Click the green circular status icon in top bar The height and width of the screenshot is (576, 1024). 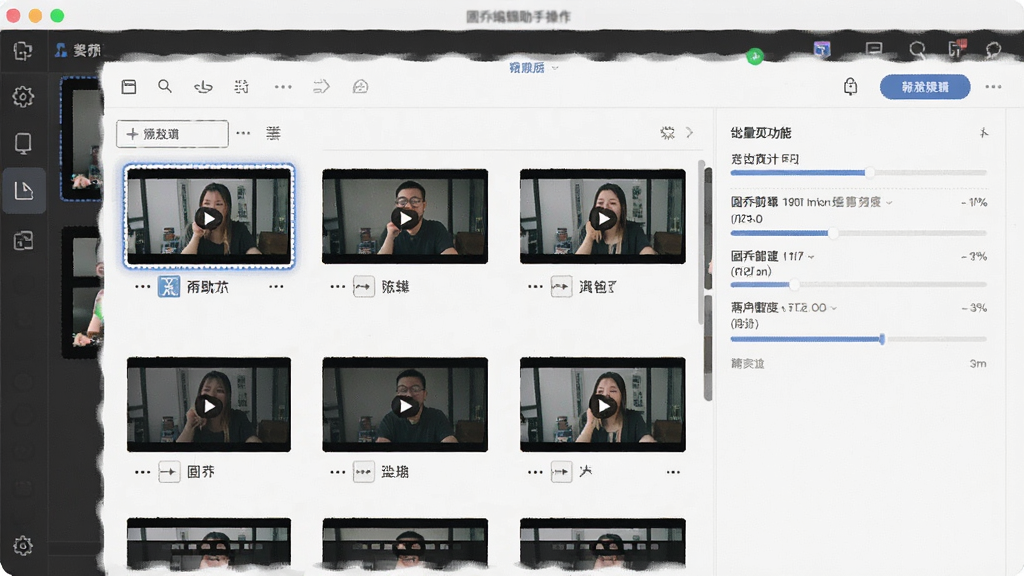[755, 56]
